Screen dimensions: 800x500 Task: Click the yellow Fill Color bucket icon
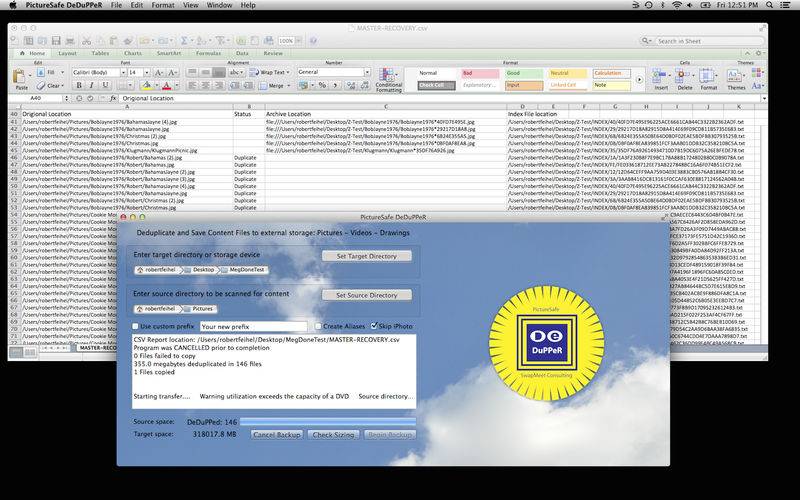coord(146,85)
